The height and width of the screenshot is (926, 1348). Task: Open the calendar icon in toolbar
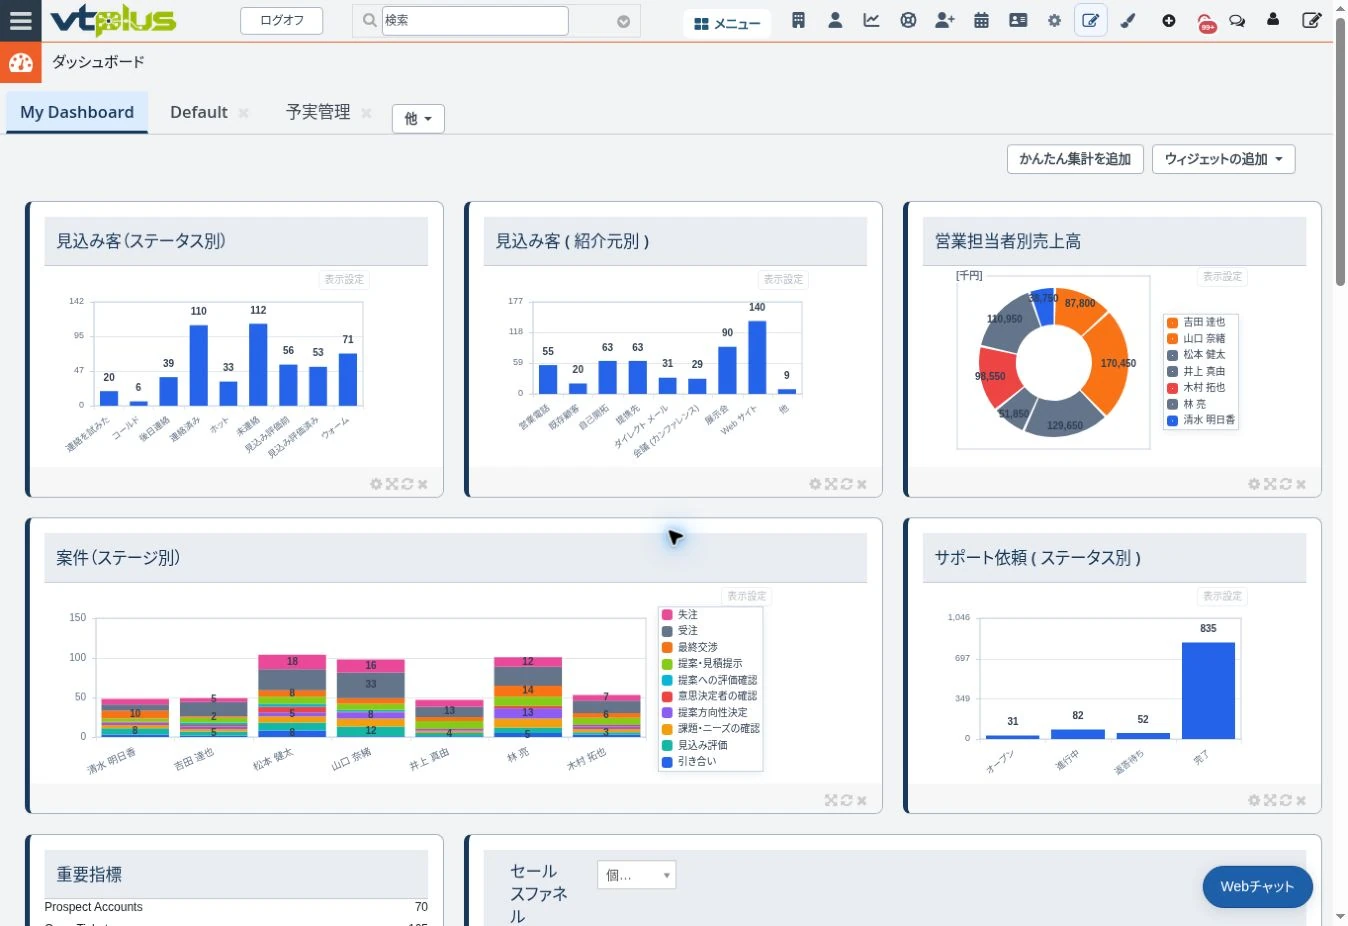pyautogui.click(x=981, y=21)
